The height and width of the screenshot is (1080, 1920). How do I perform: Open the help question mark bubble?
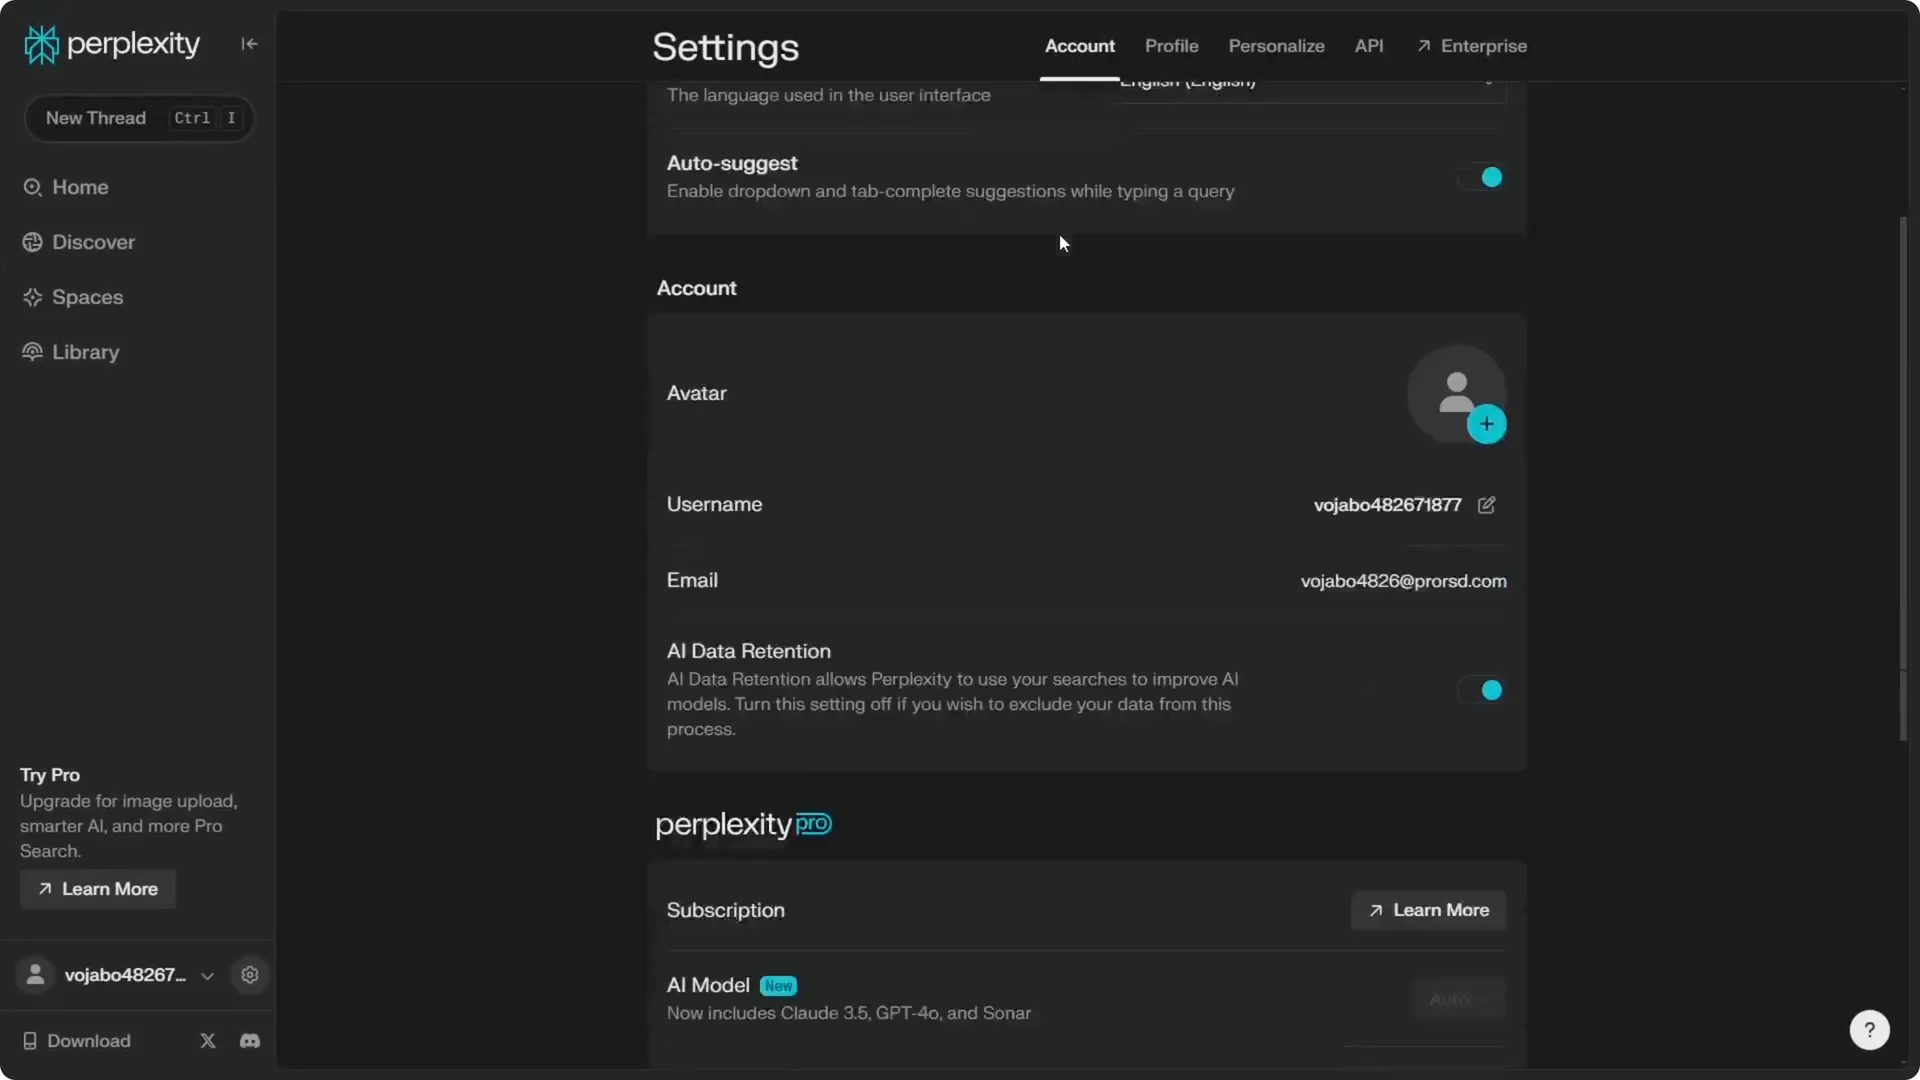point(1869,1029)
